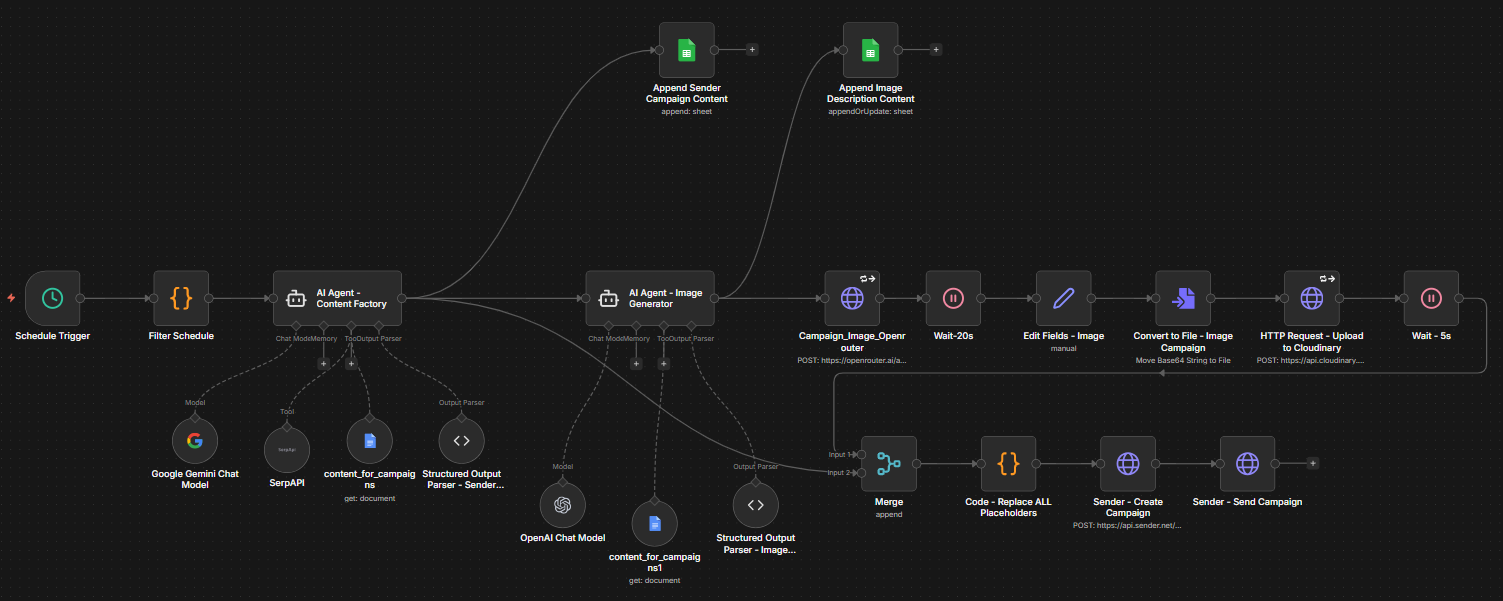The image size is (1503, 601).
Task: Select the SerpAPI tool node
Action: coord(288,450)
